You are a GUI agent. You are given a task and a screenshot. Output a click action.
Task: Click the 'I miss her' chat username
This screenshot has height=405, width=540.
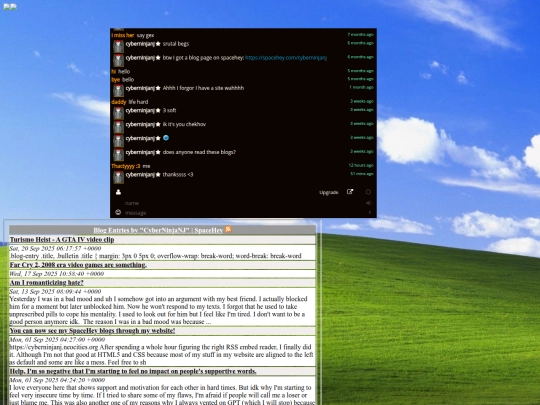(123, 35)
